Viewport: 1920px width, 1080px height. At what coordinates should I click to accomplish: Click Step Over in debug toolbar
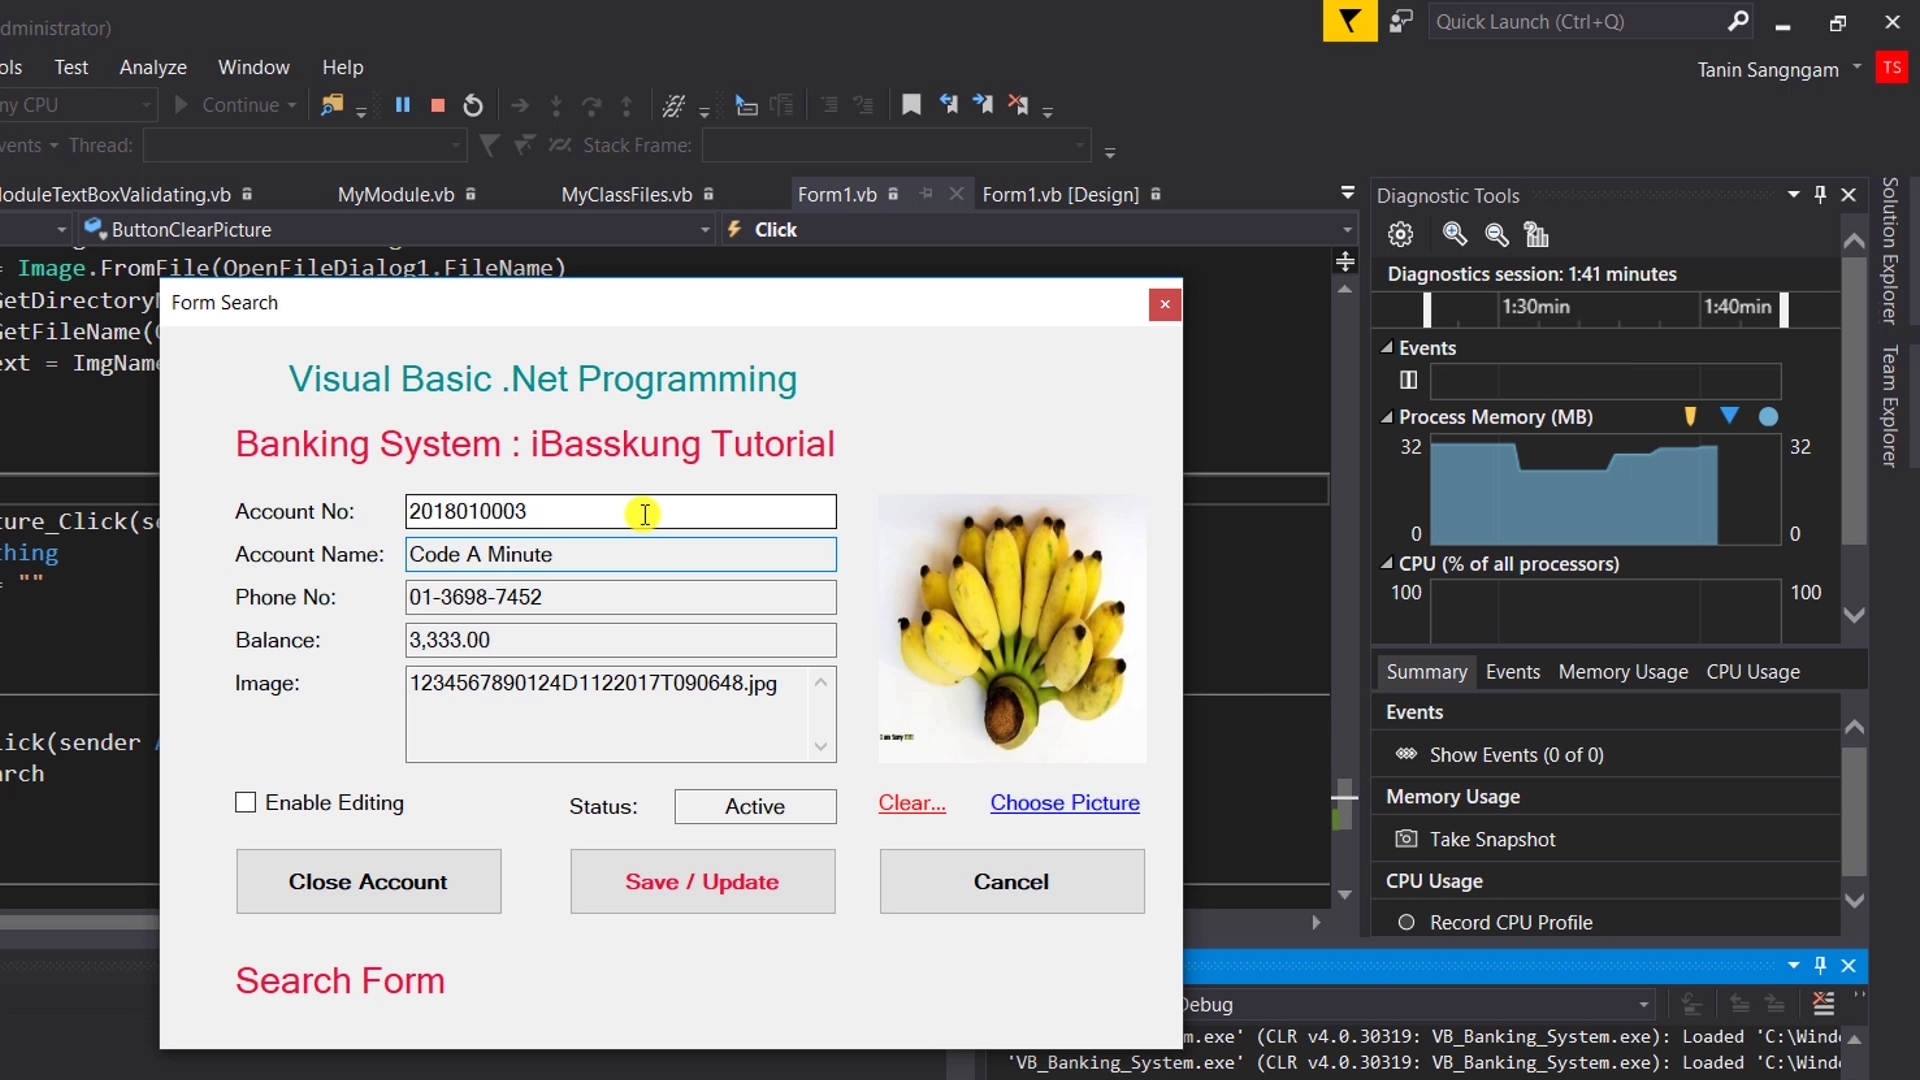click(x=592, y=105)
